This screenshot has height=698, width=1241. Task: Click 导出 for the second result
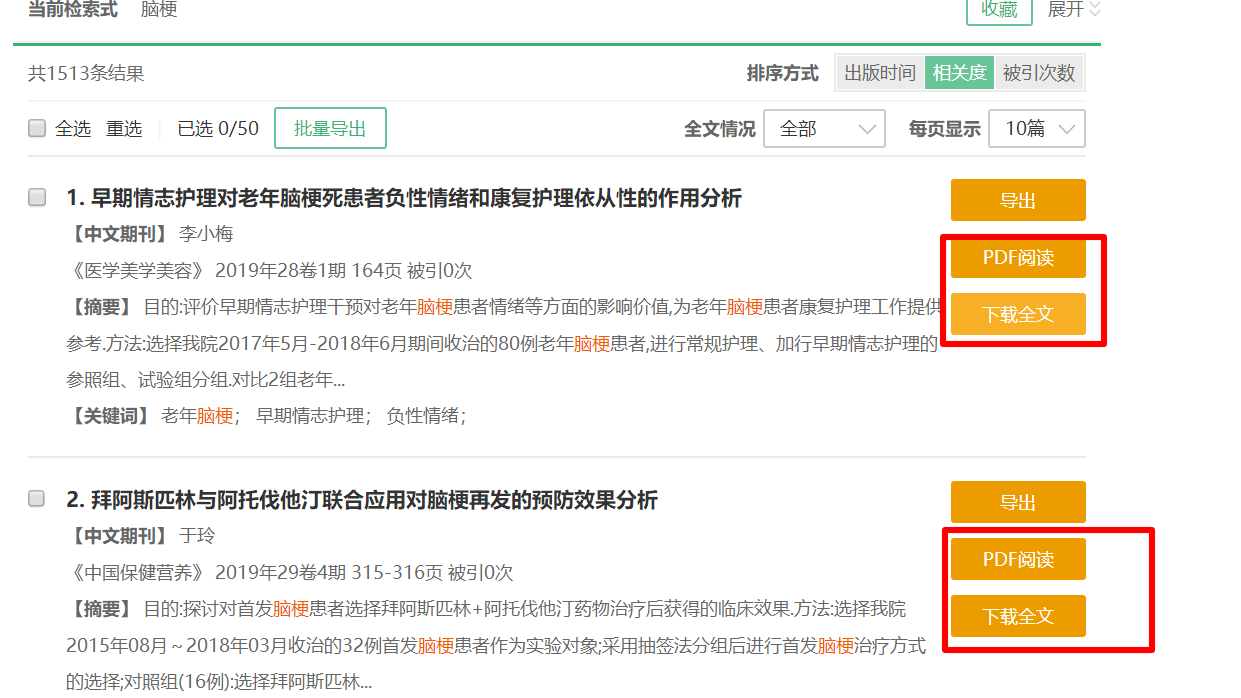[1017, 502]
